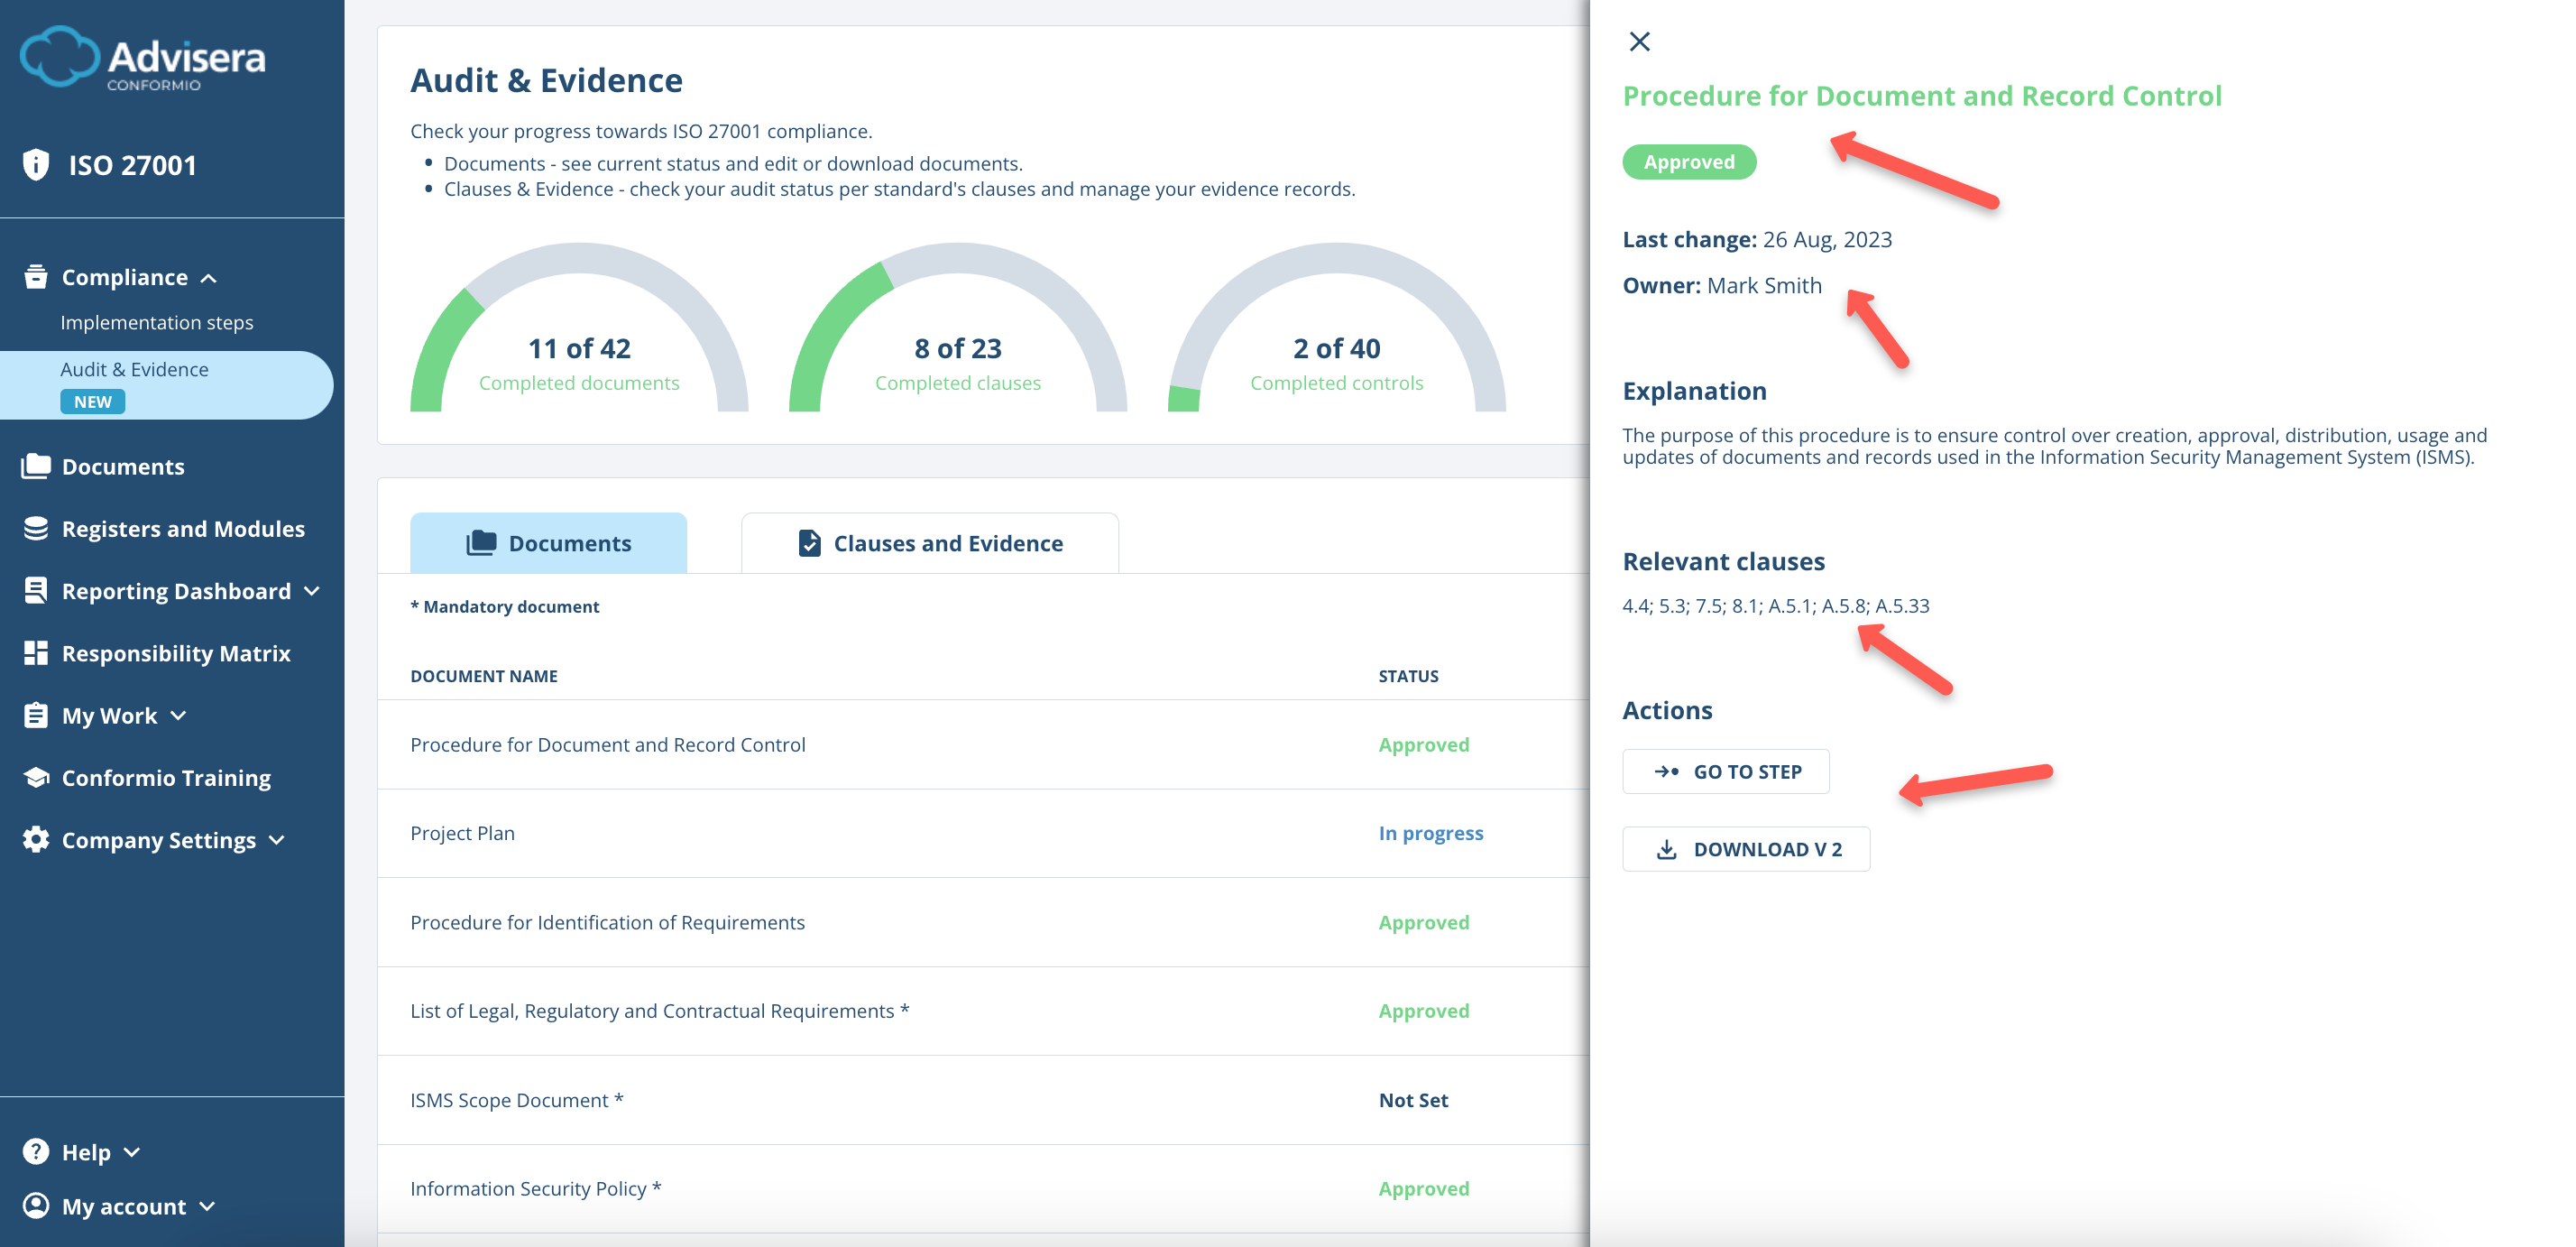Open Implementation steps in sidebar
The width and height of the screenshot is (2576, 1247).
point(157,322)
